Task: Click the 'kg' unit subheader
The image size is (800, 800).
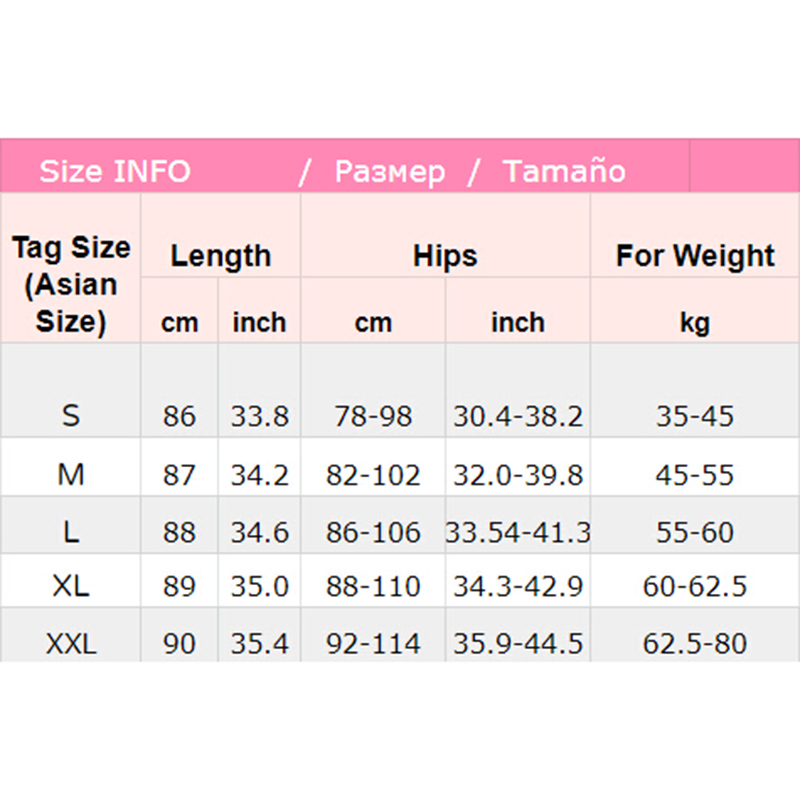Action: (695, 322)
